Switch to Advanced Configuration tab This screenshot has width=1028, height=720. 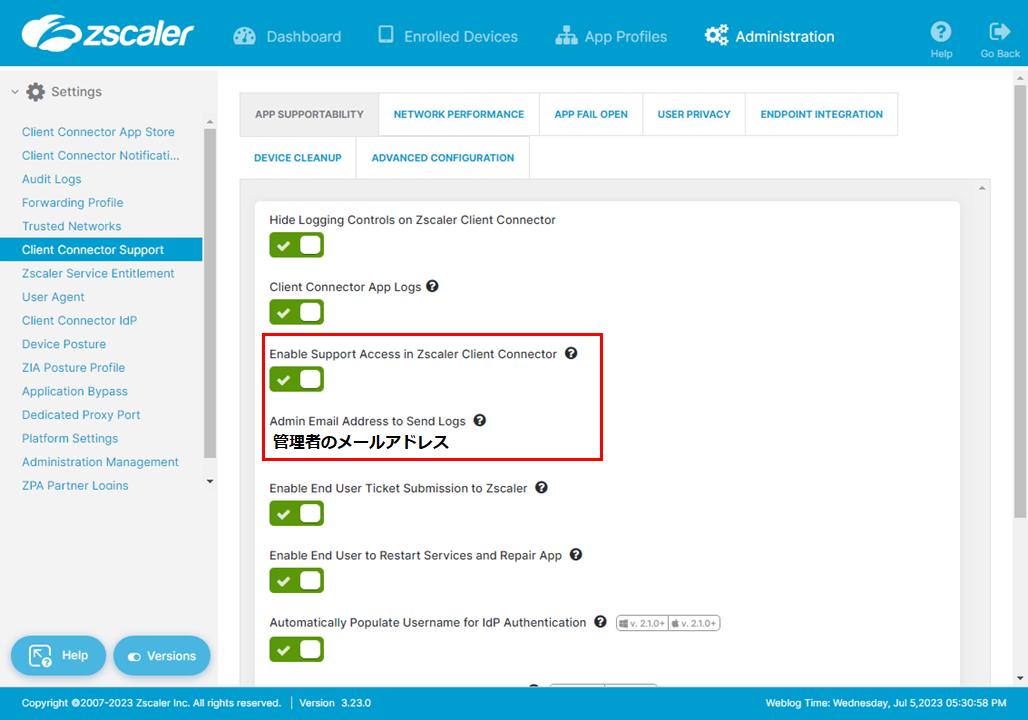tap(443, 157)
